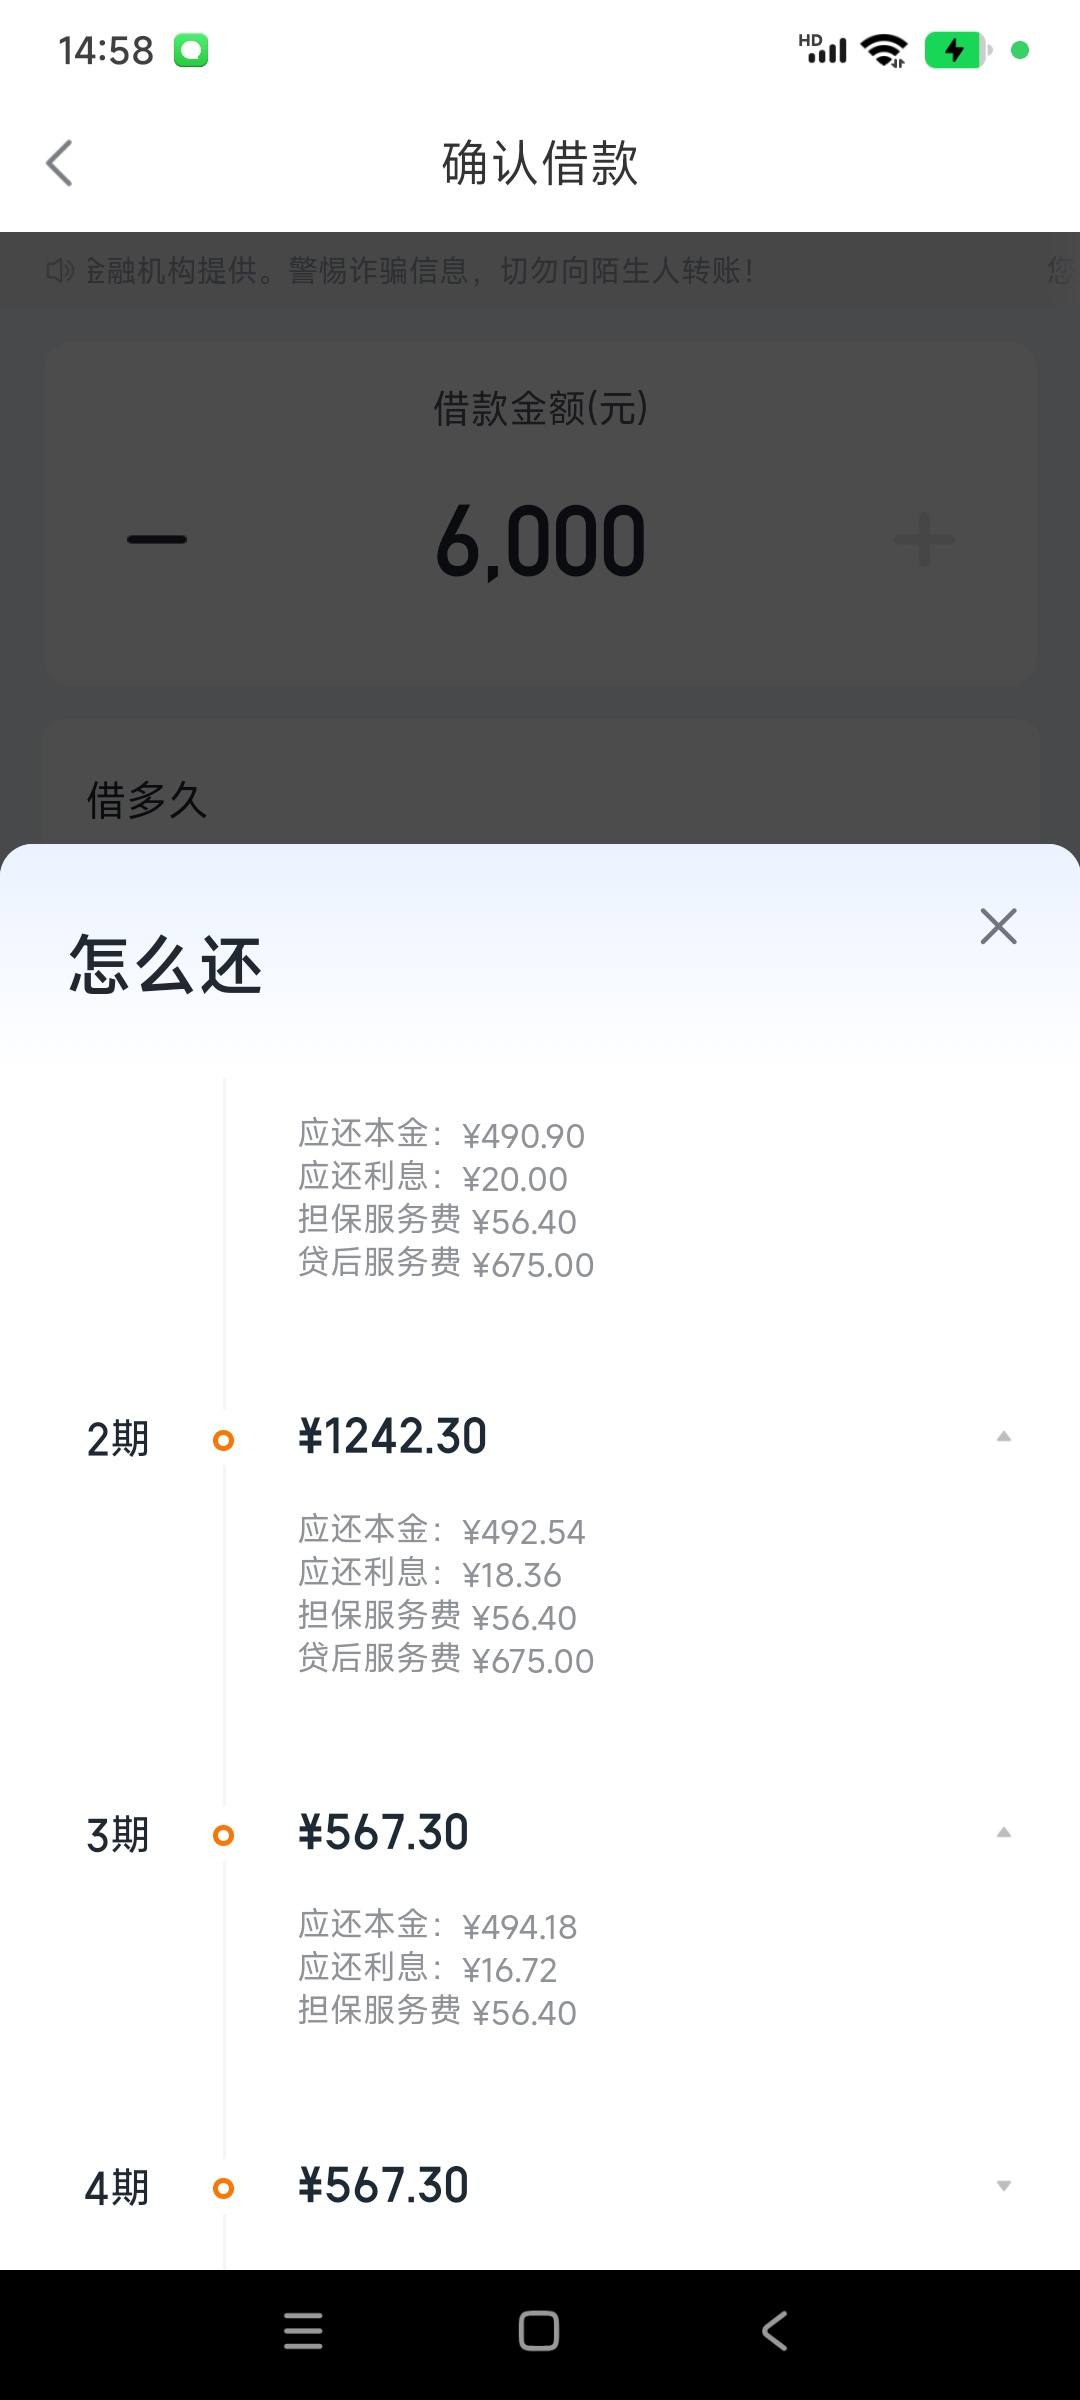Select the 3期 orange timeline dot
Screen dimensions: 1080x2400
coord(224,1835)
